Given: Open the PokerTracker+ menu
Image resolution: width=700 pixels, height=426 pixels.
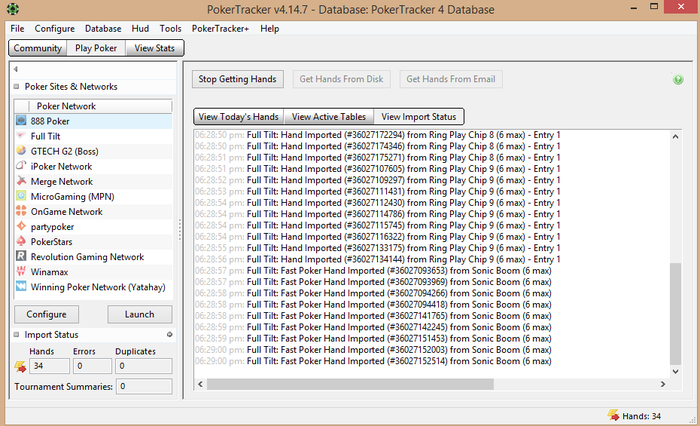Looking at the screenshot, I should [x=220, y=29].
